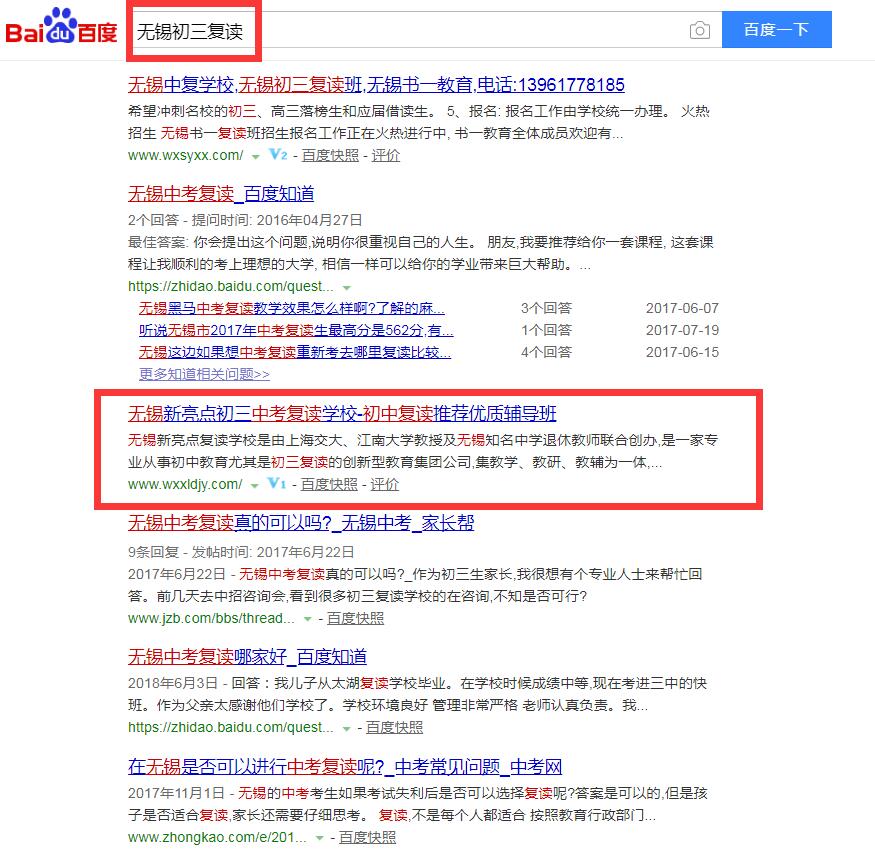Image resolution: width=875 pixels, height=854 pixels.
Task: Open 在无锡是否可以进行中考复读呢 result title
Action: (x=345, y=767)
